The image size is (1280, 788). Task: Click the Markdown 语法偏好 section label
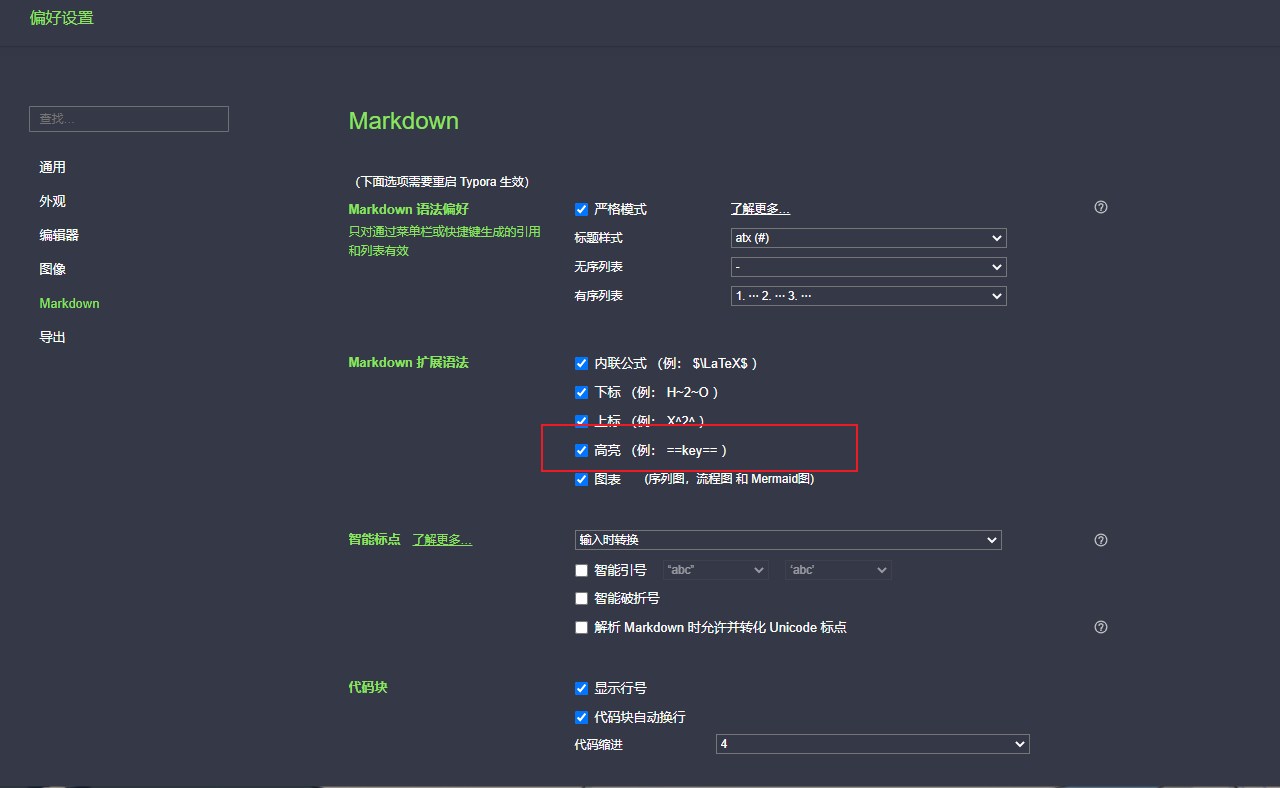(x=408, y=209)
